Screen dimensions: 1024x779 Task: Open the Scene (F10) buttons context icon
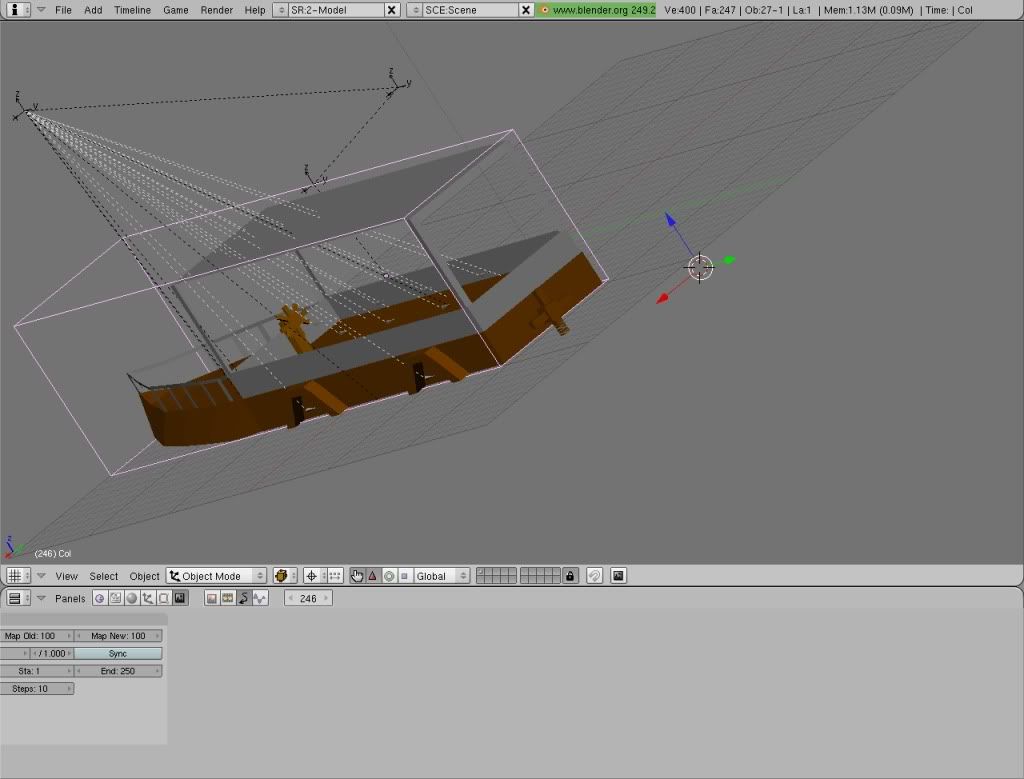(x=180, y=598)
